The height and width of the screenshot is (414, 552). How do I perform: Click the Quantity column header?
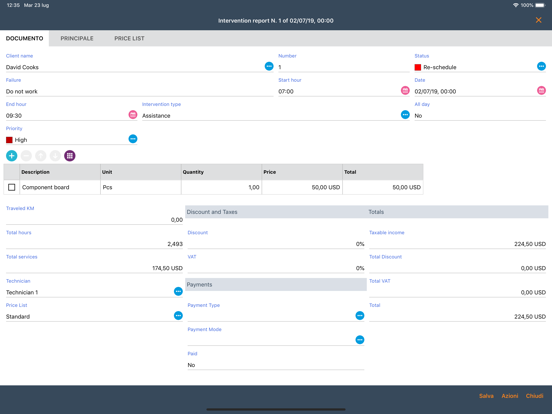click(221, 172)
